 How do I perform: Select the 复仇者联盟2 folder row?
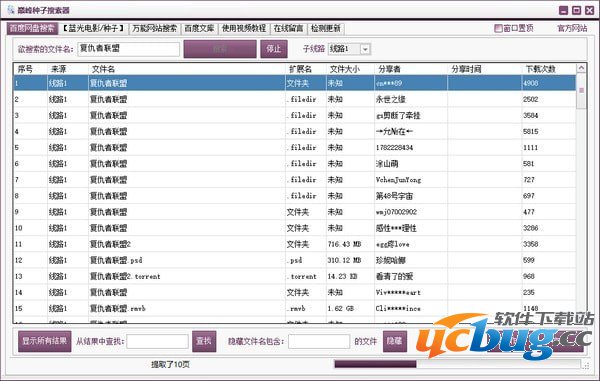tap(295, 244)
